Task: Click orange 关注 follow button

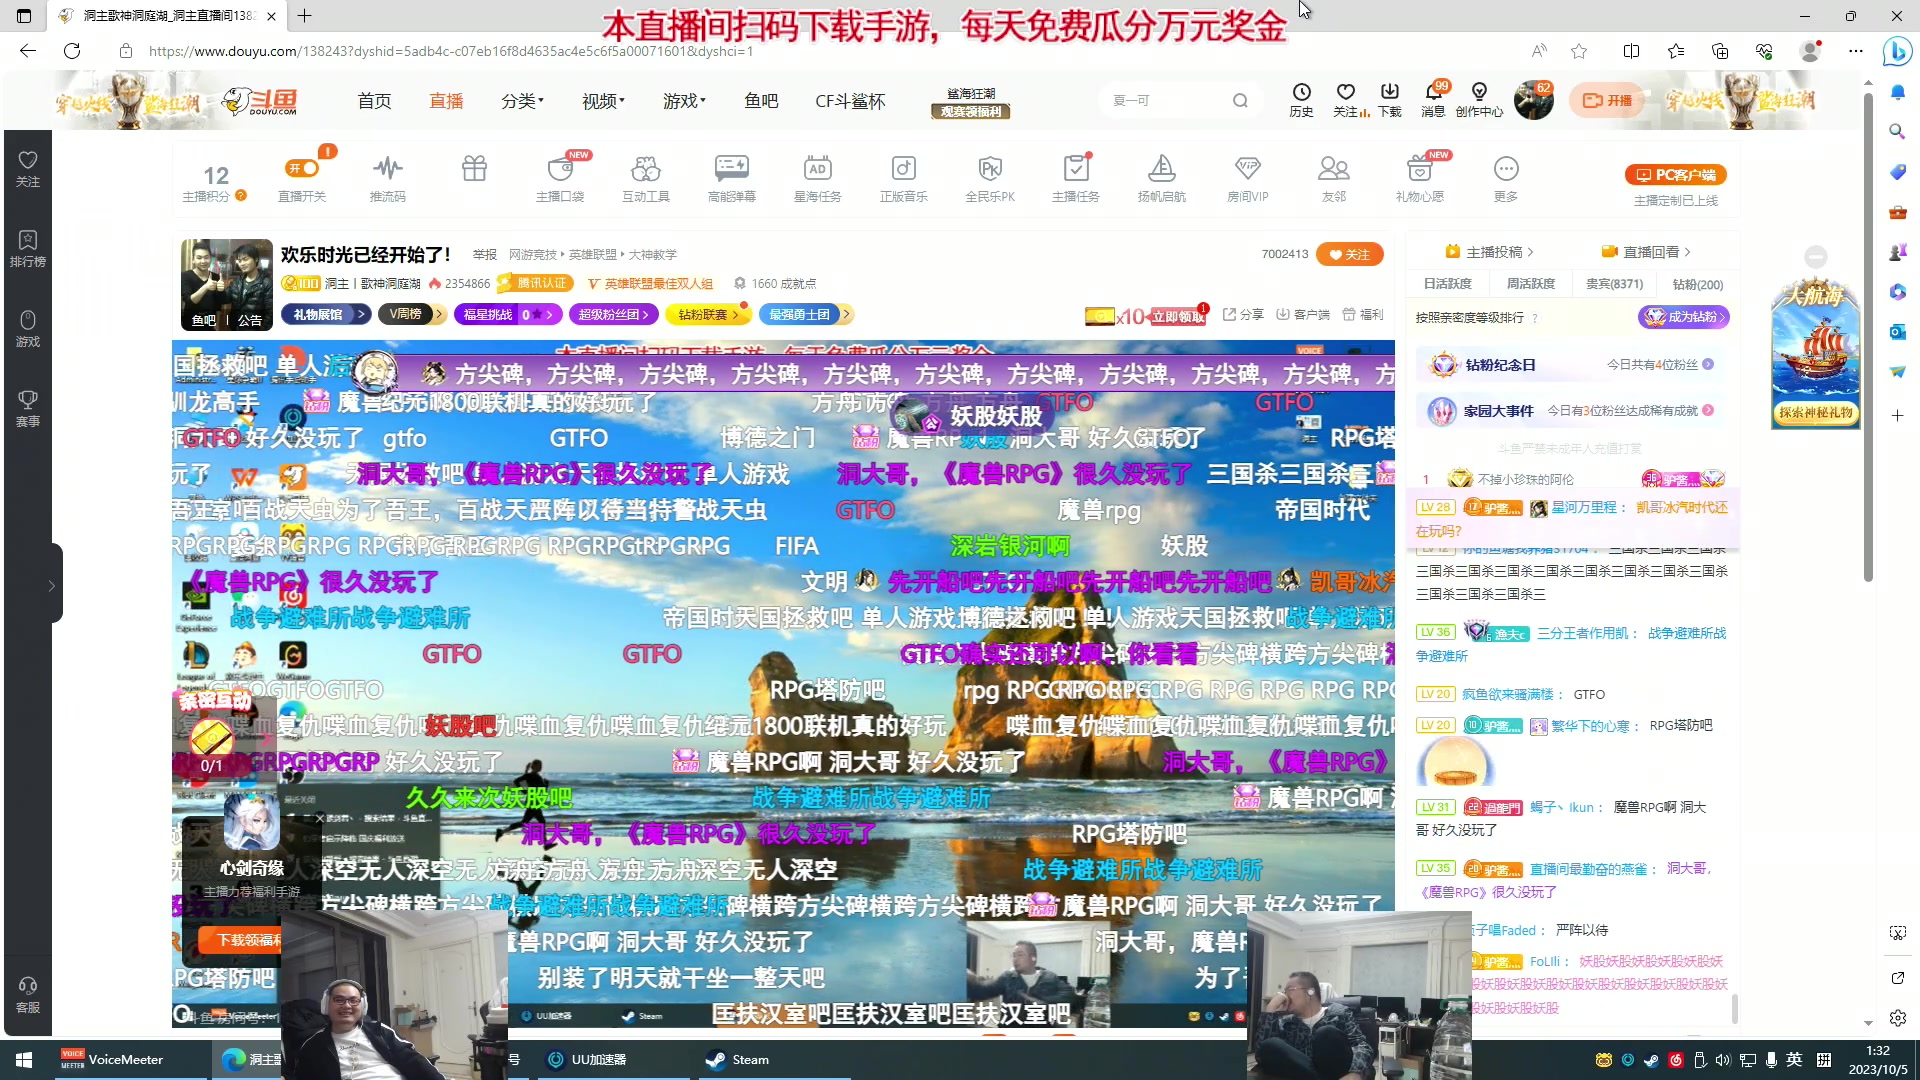Action: click(x=1349, y=254)
